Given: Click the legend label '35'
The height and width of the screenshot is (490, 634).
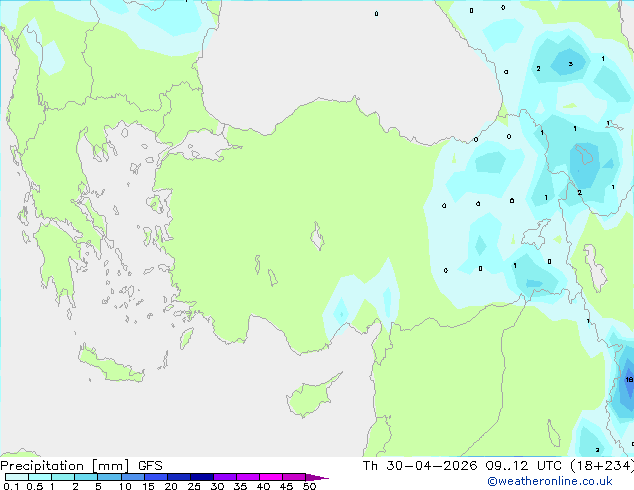Looking at the screenshot, I should coord(240,486).
